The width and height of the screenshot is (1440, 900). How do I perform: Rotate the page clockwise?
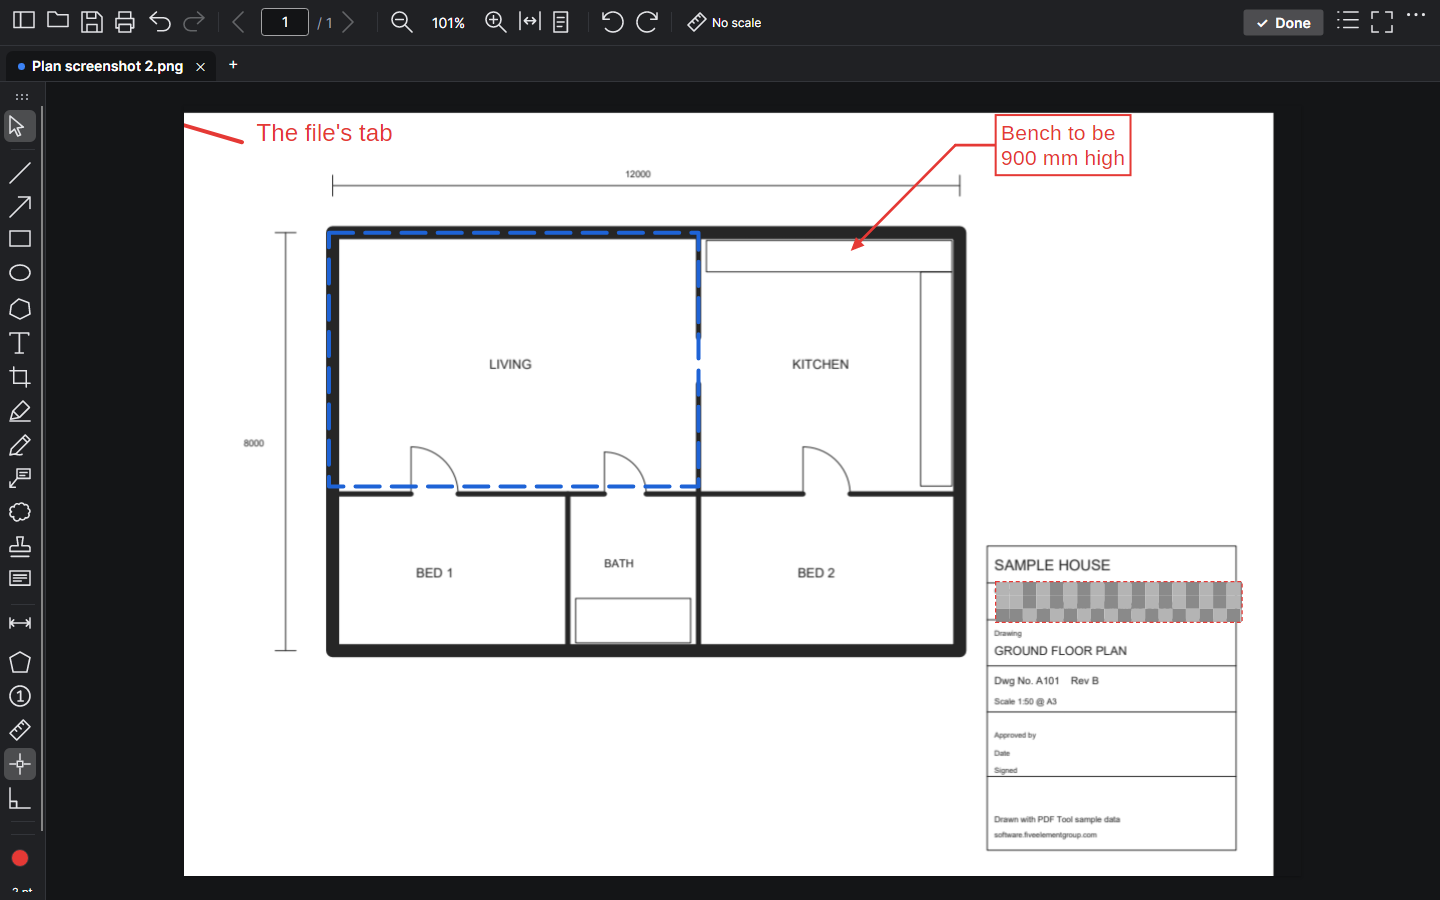pos(647,22)
